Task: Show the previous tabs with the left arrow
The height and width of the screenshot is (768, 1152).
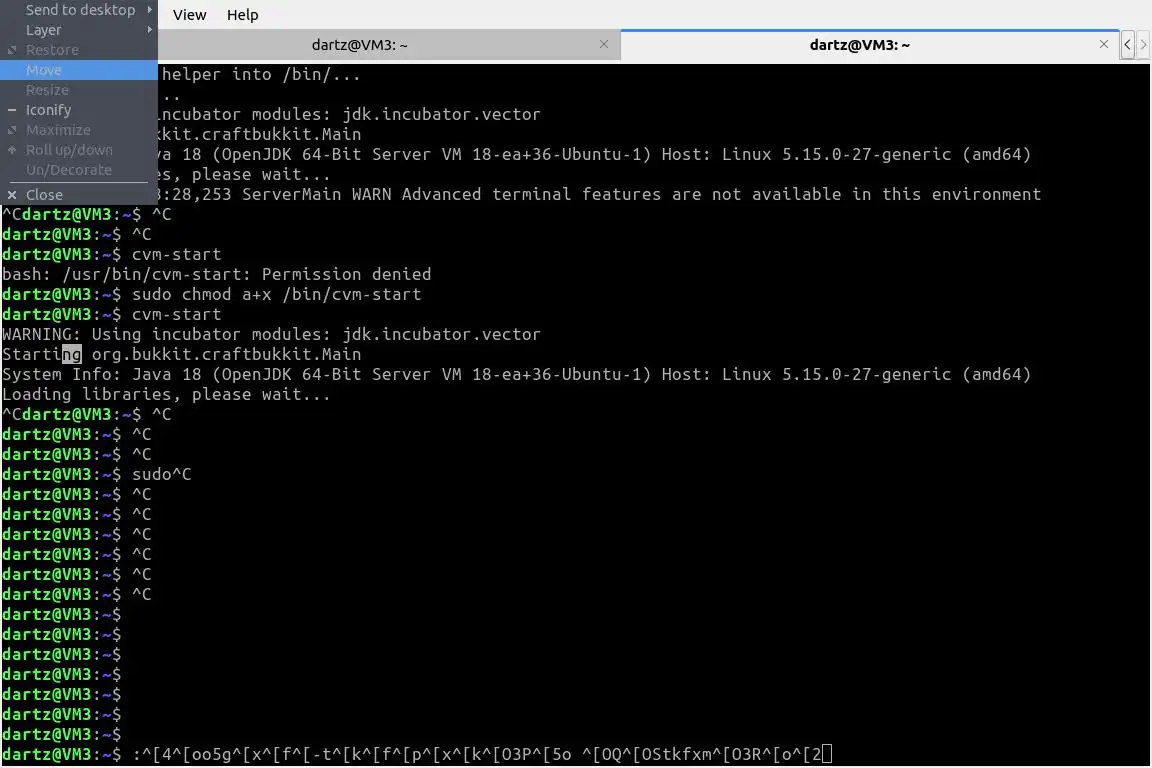Action: (1127, 45)
